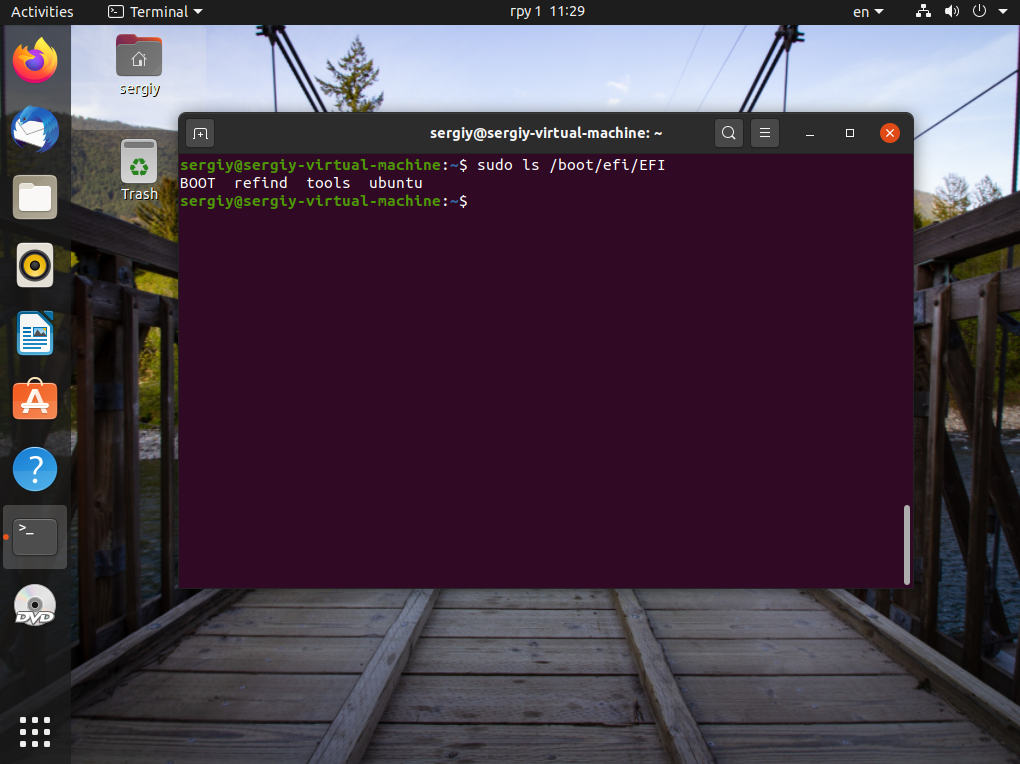Click the 'tools' directory name in output
Image resolution: width=1020 pixels, height=764 pixels.
(329, 184)
